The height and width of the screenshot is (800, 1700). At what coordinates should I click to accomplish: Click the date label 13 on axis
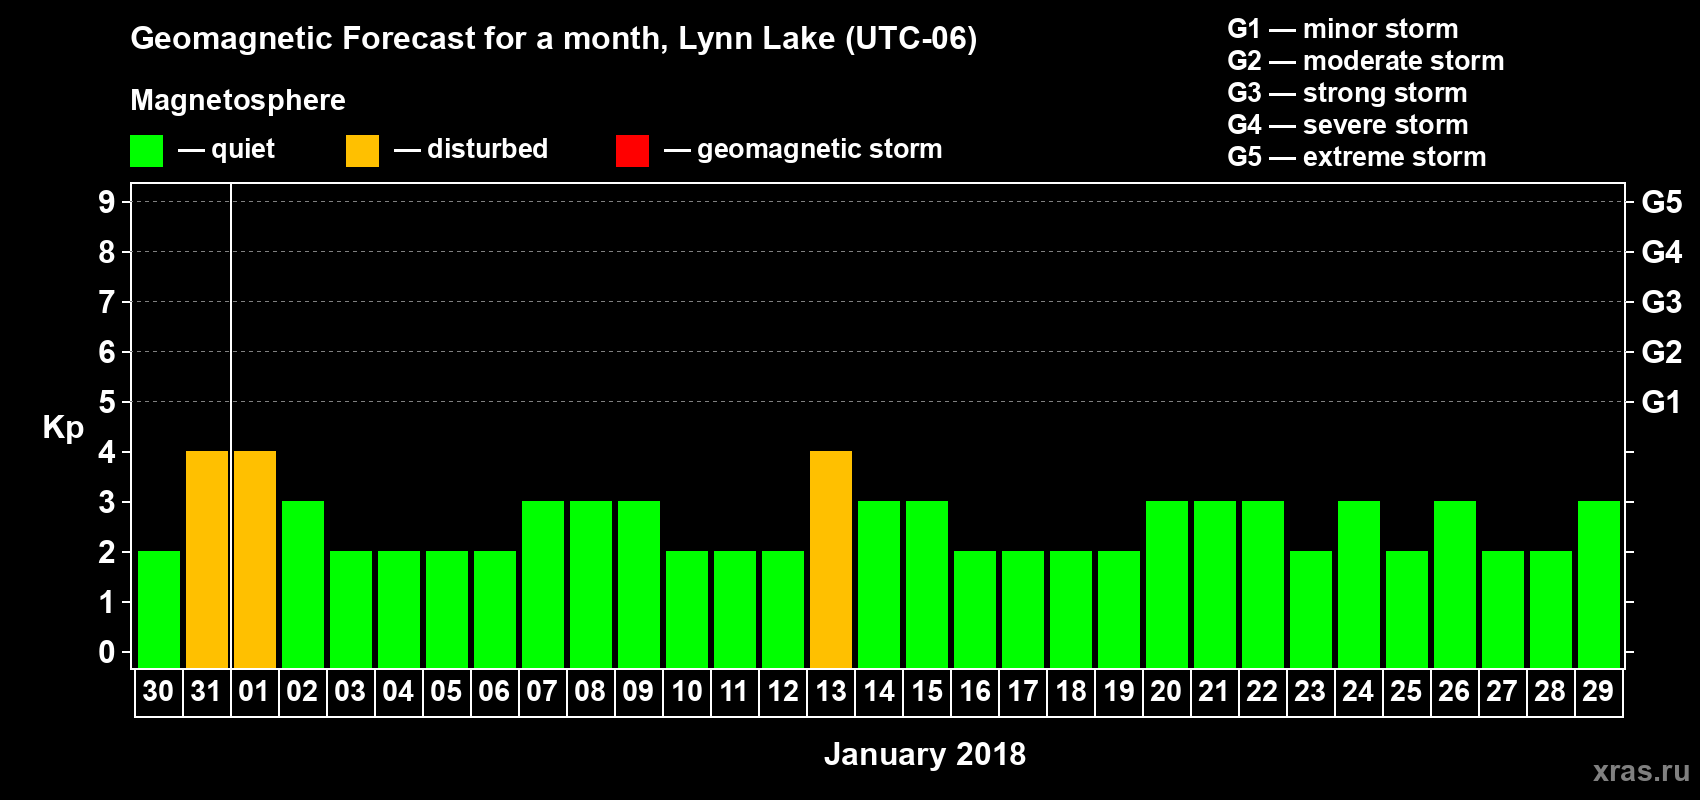click(x=830, y=692)
